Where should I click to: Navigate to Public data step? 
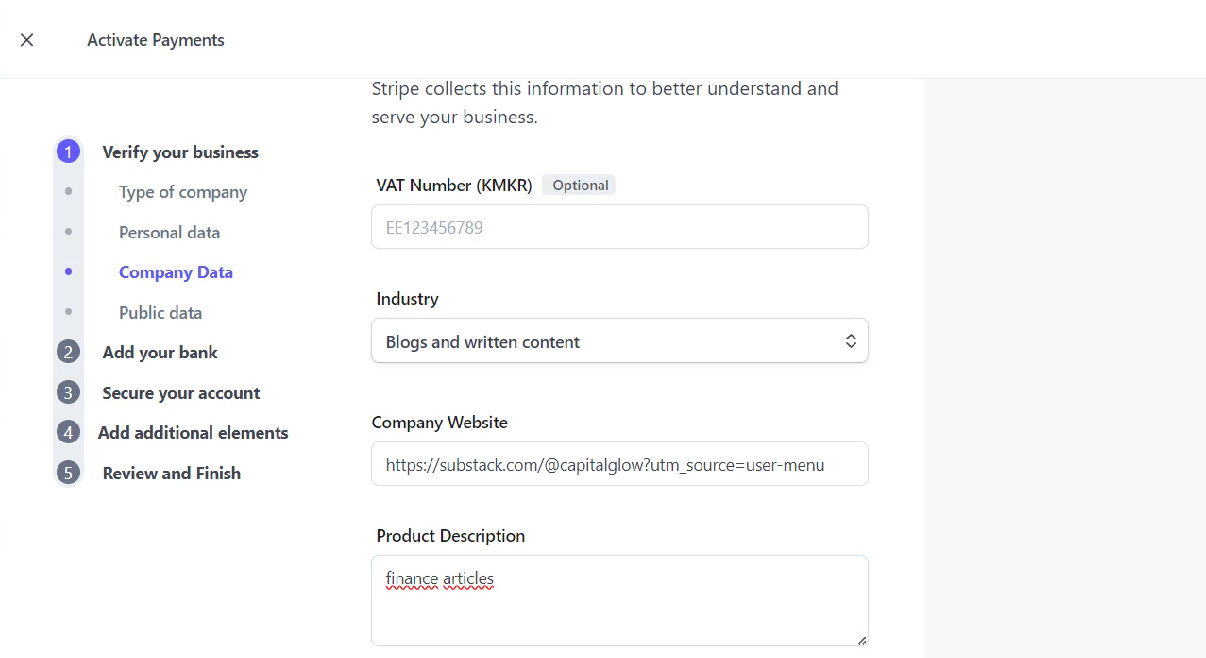[160, 313]
